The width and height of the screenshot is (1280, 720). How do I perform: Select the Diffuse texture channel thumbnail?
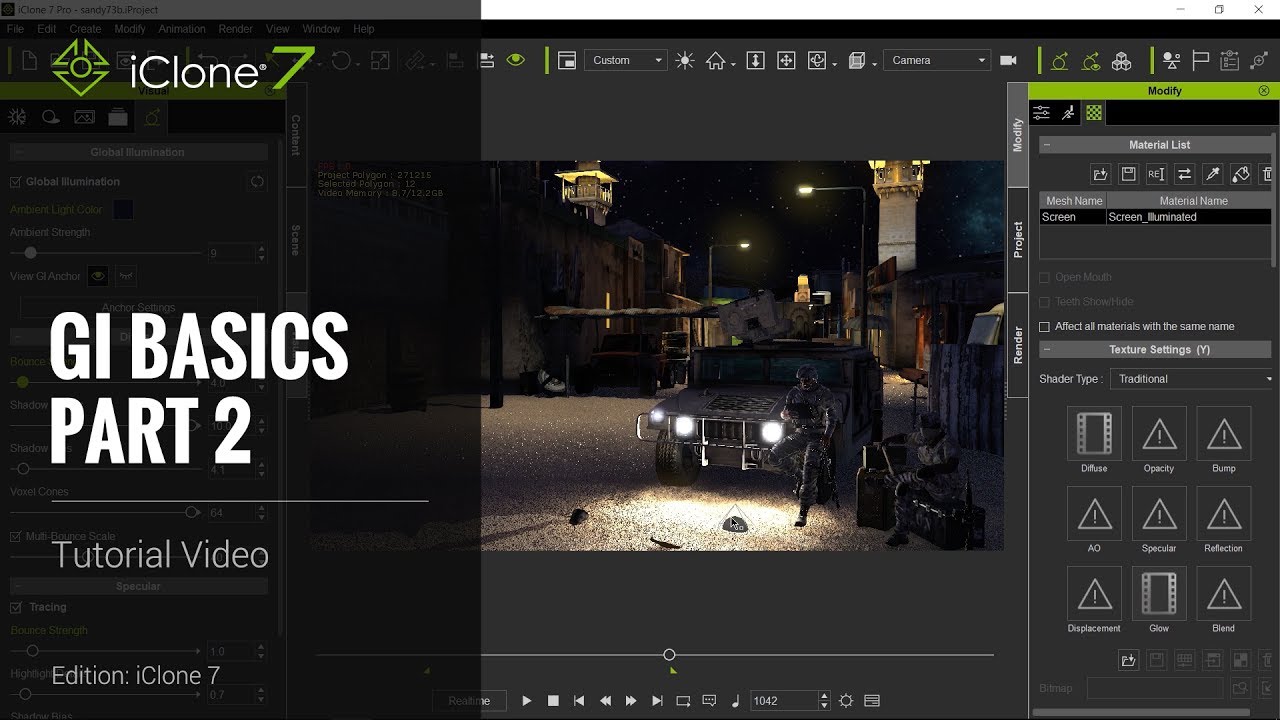pos(1094,434)
